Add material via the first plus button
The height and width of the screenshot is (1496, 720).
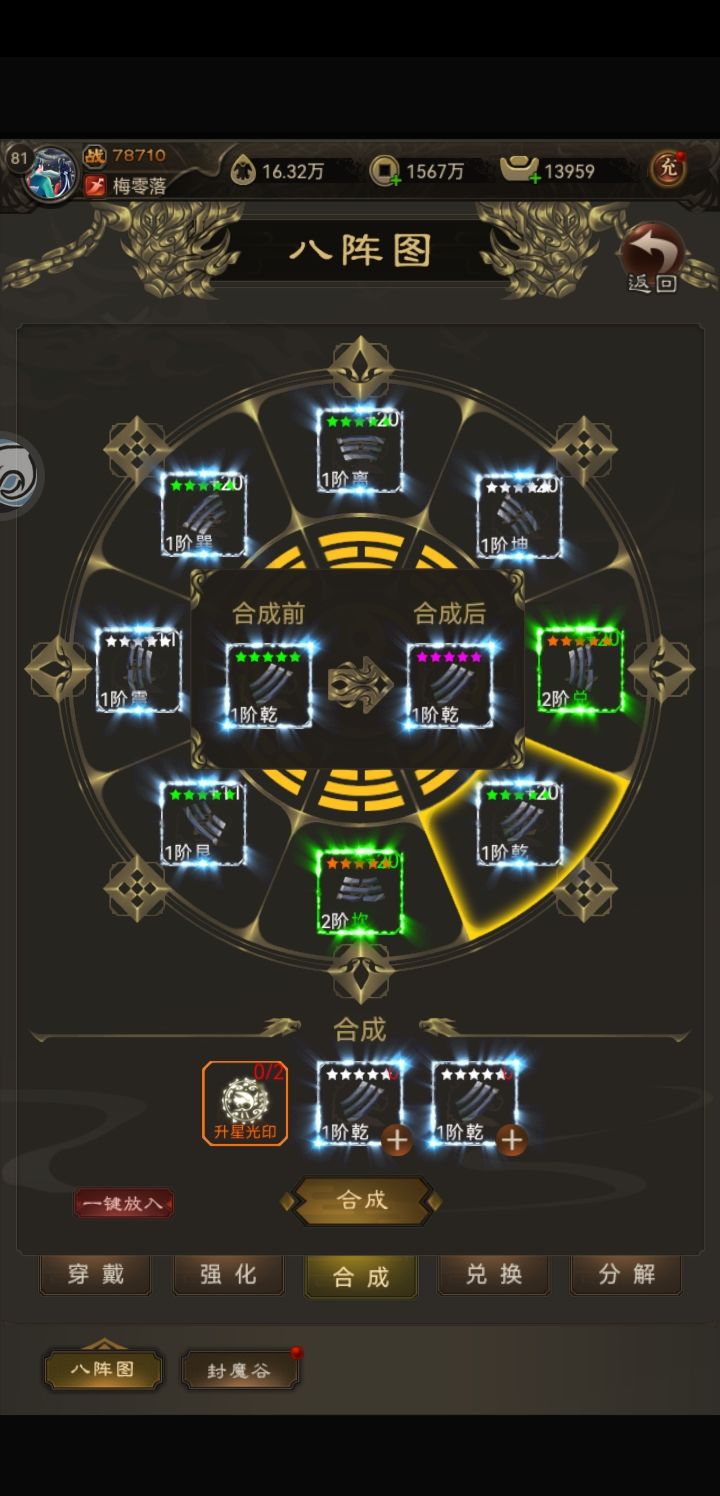click(x=397, y=1140)
